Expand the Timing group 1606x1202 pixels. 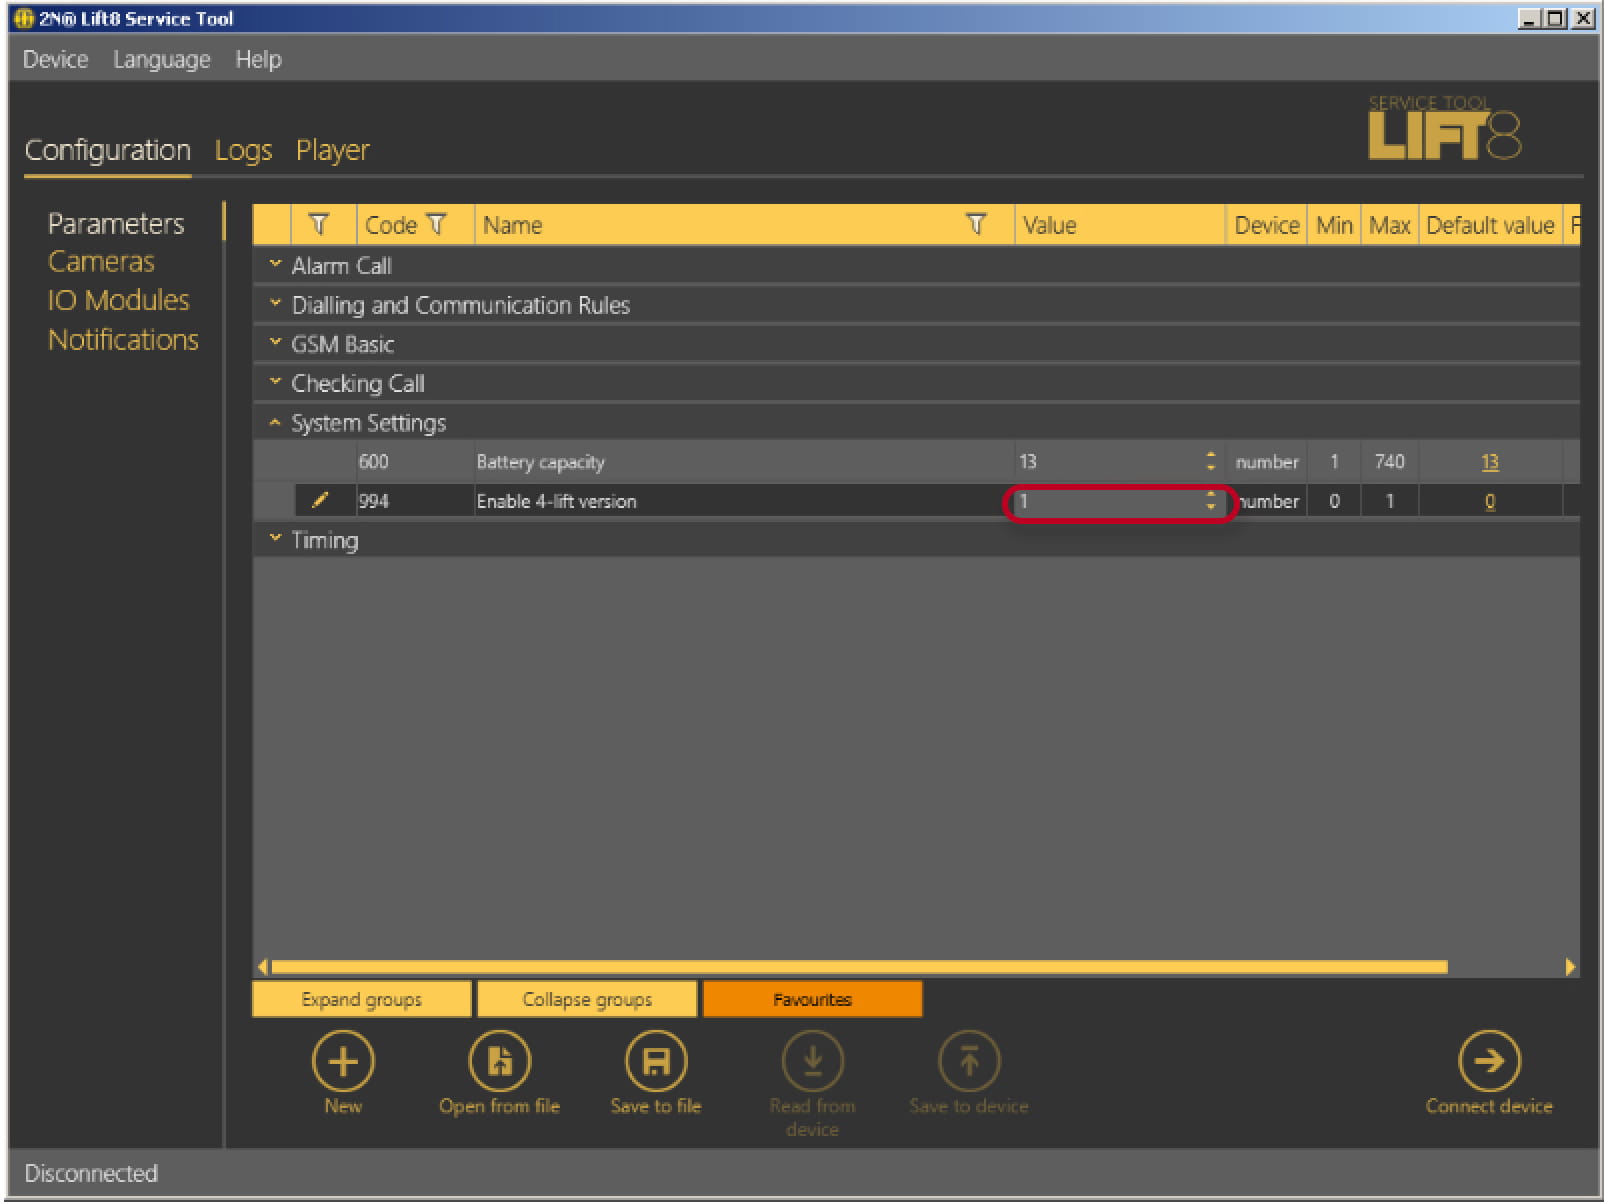[275, 538]
